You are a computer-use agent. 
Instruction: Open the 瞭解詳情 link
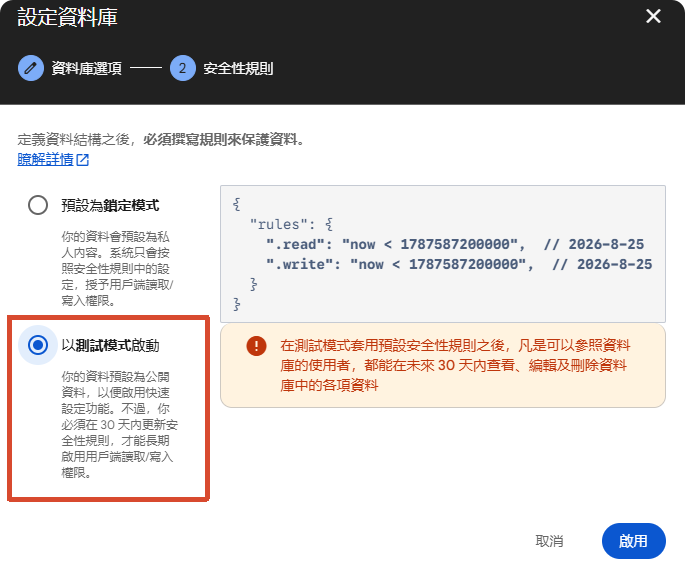(45, 159)
